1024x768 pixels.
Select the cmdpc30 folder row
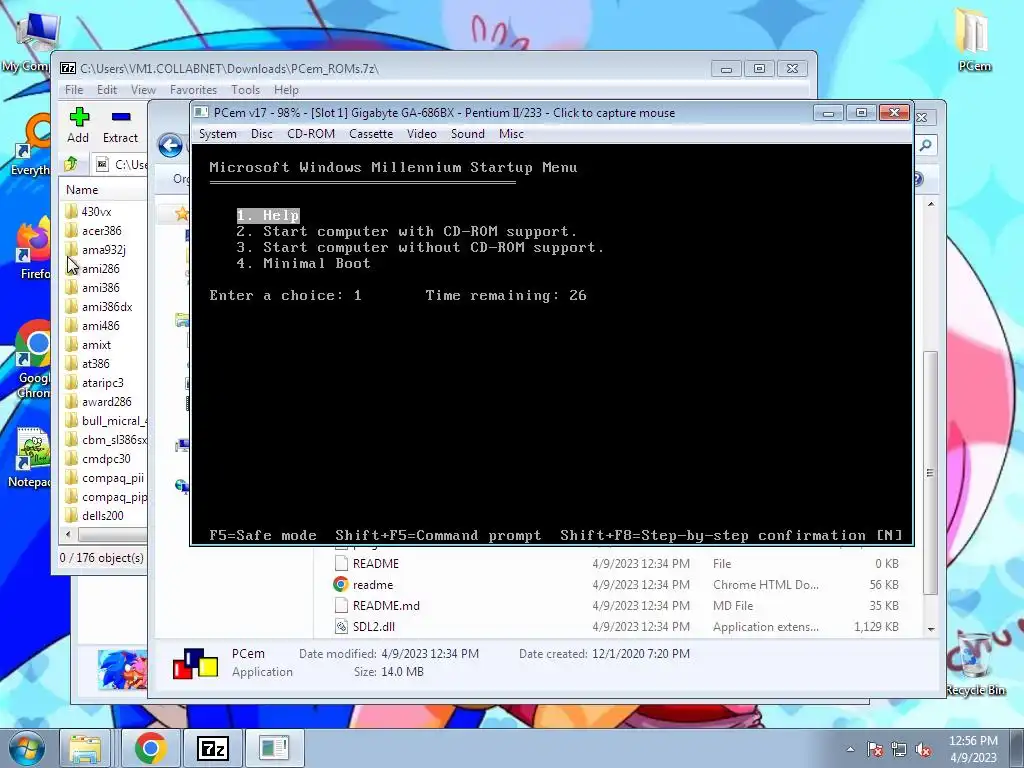(x=104, y=459)
